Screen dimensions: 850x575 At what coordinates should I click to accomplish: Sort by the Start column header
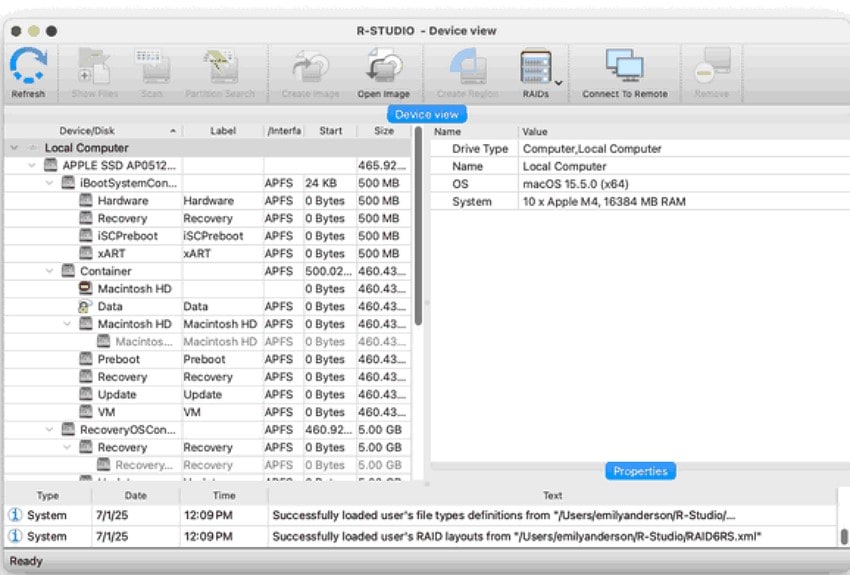[330, 131]
